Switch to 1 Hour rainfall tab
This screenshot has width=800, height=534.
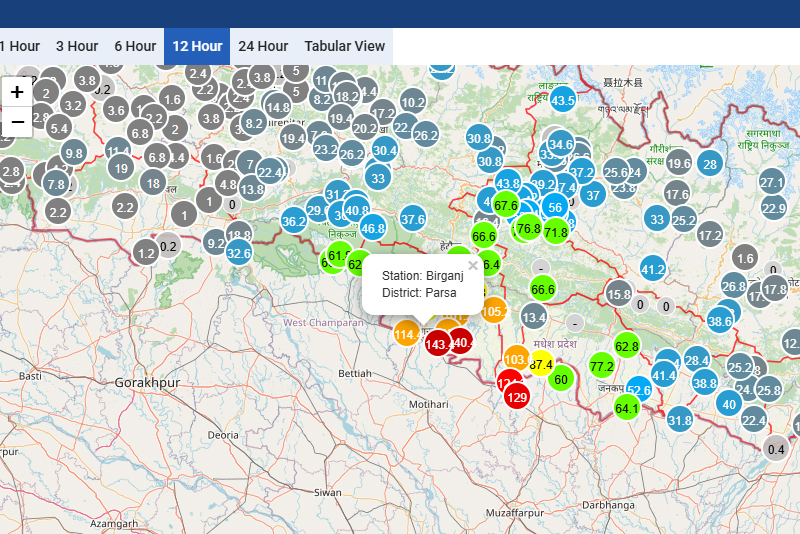coord(19,46)
